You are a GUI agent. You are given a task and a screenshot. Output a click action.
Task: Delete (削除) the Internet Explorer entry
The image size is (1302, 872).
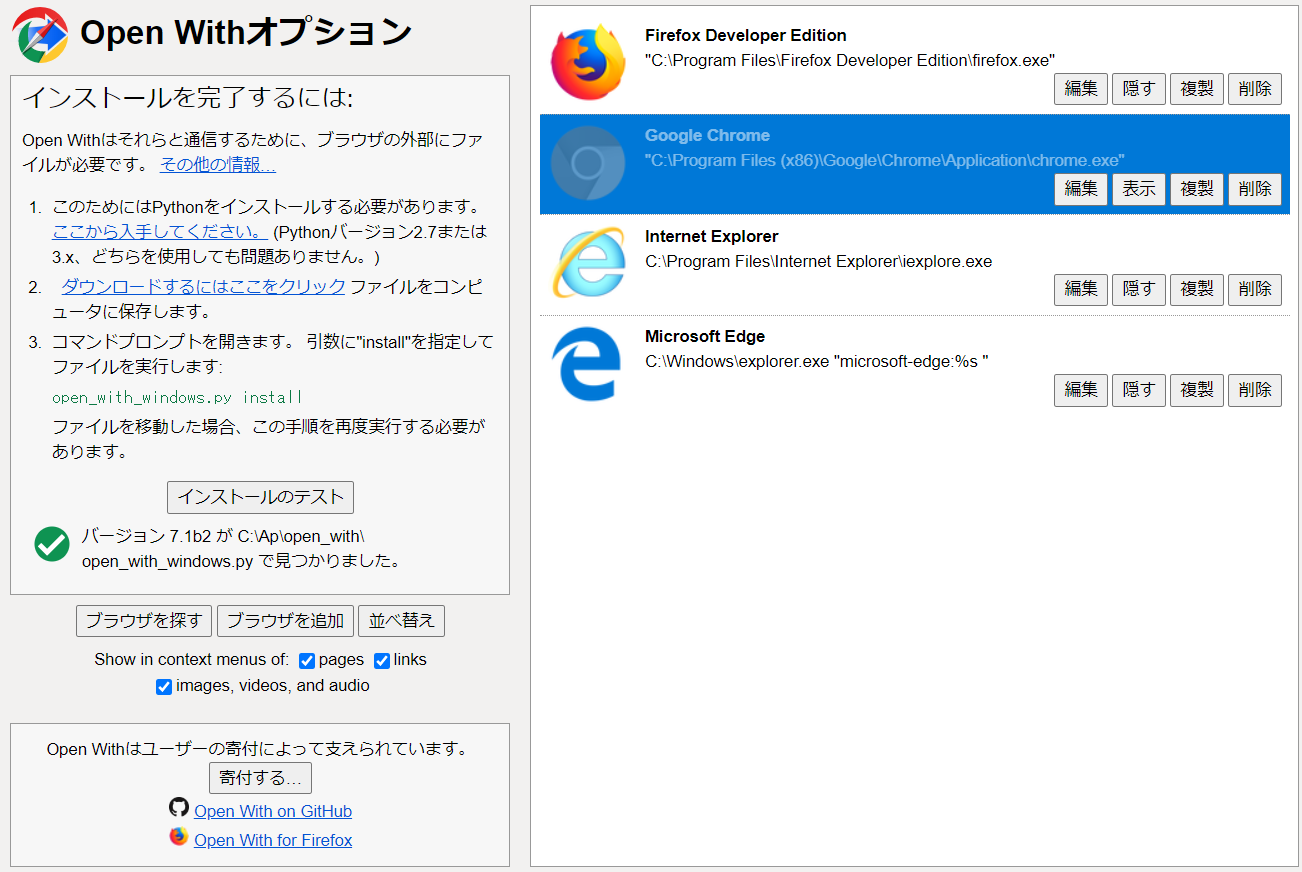click(1255, 289)
